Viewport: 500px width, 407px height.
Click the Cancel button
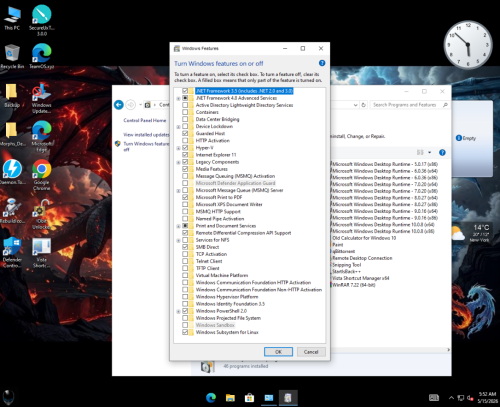pos(311,352)
